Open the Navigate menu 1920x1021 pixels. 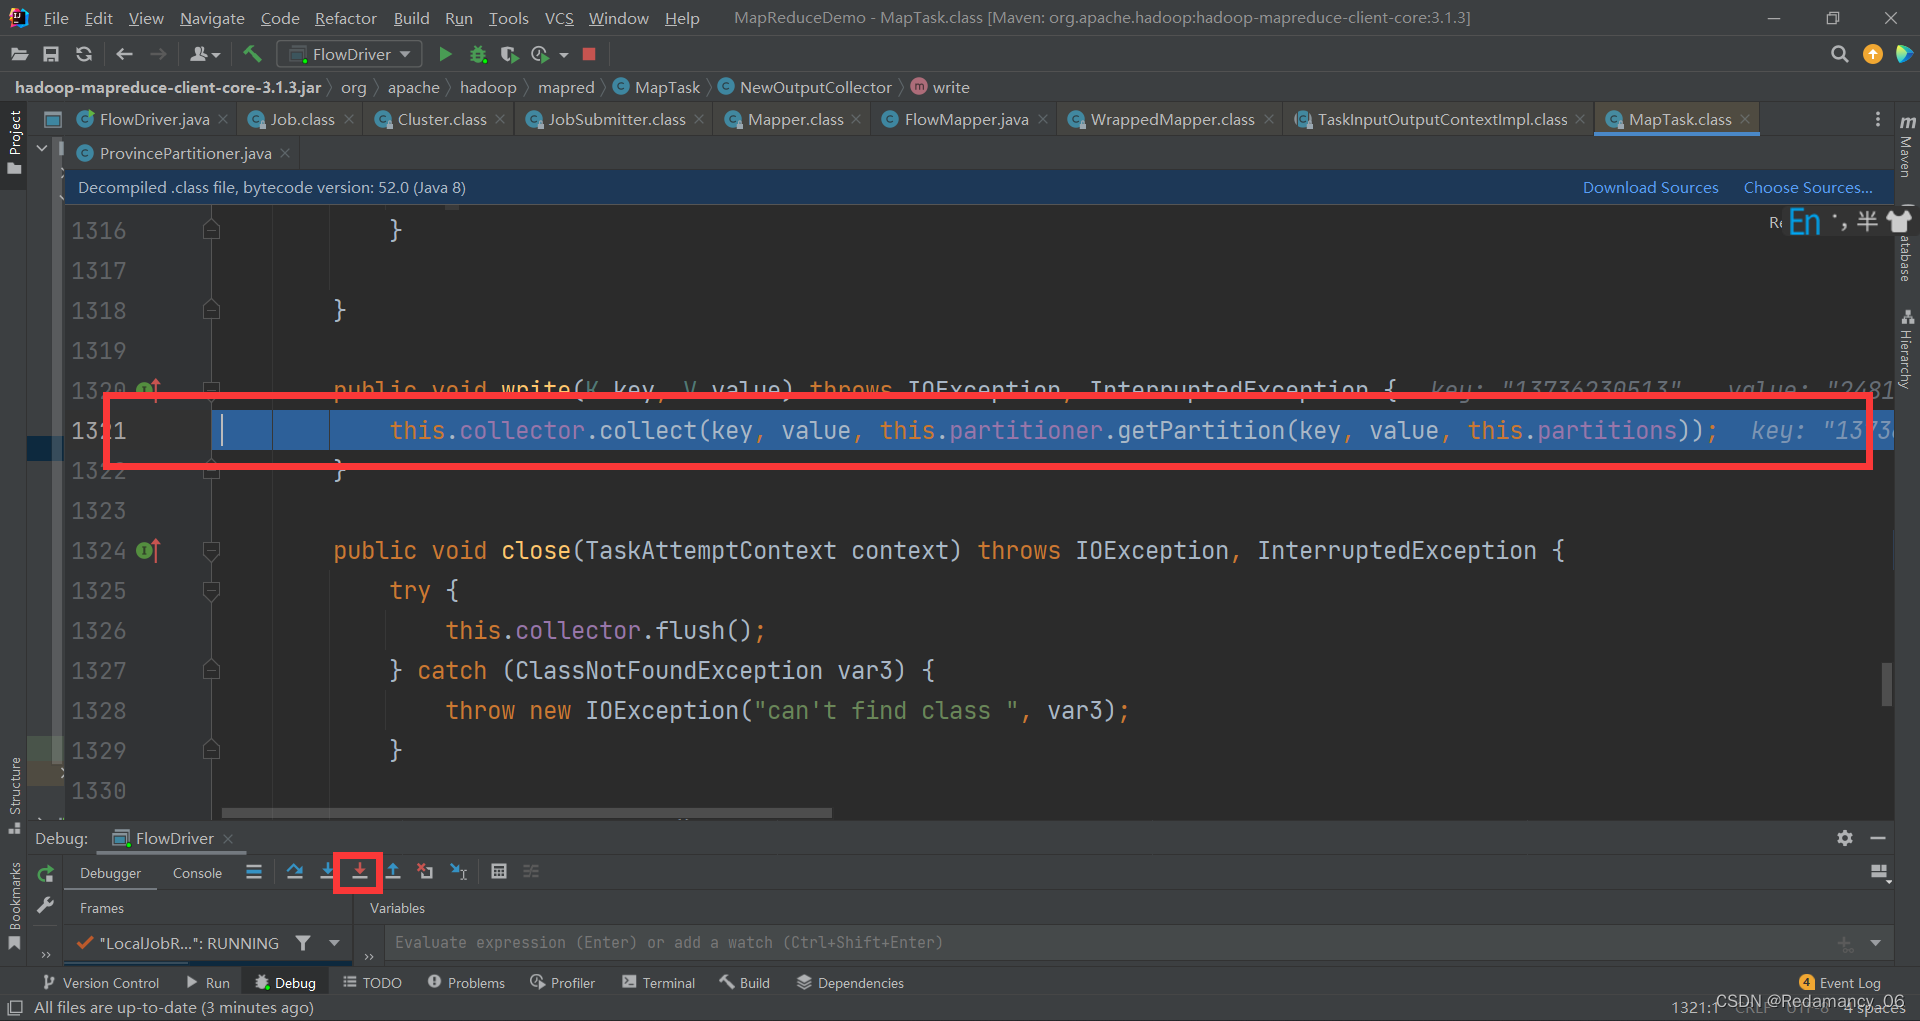pos(212,18)
